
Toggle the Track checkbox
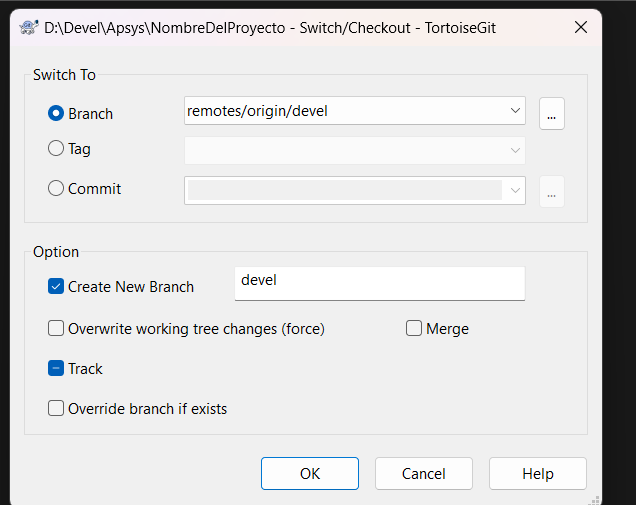[56, 369]
